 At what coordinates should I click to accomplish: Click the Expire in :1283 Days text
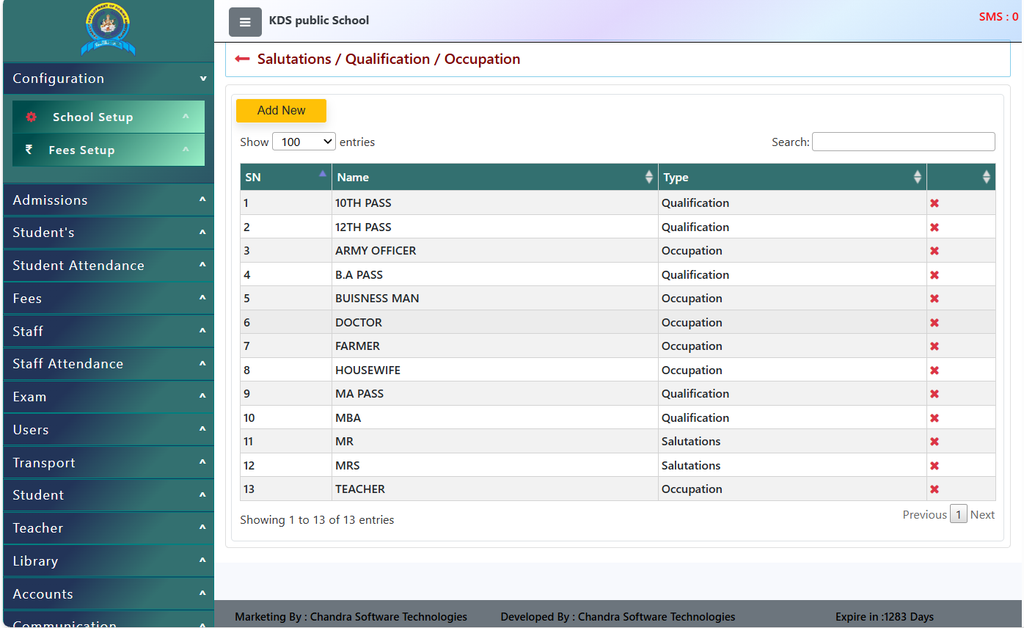884,616
